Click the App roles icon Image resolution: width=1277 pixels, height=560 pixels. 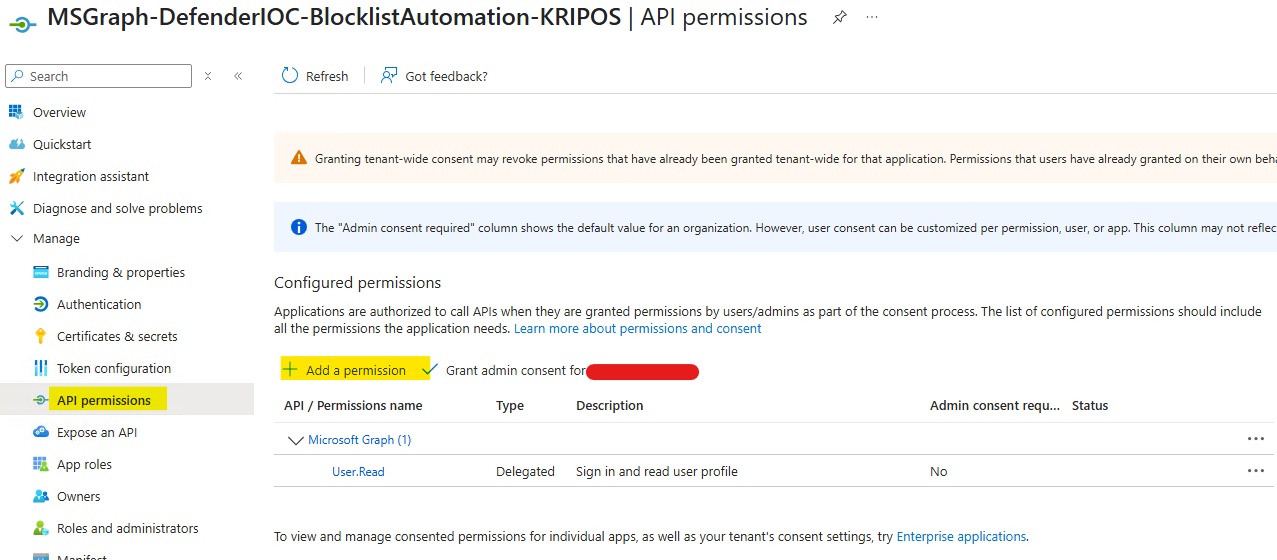tap(41, 464)
